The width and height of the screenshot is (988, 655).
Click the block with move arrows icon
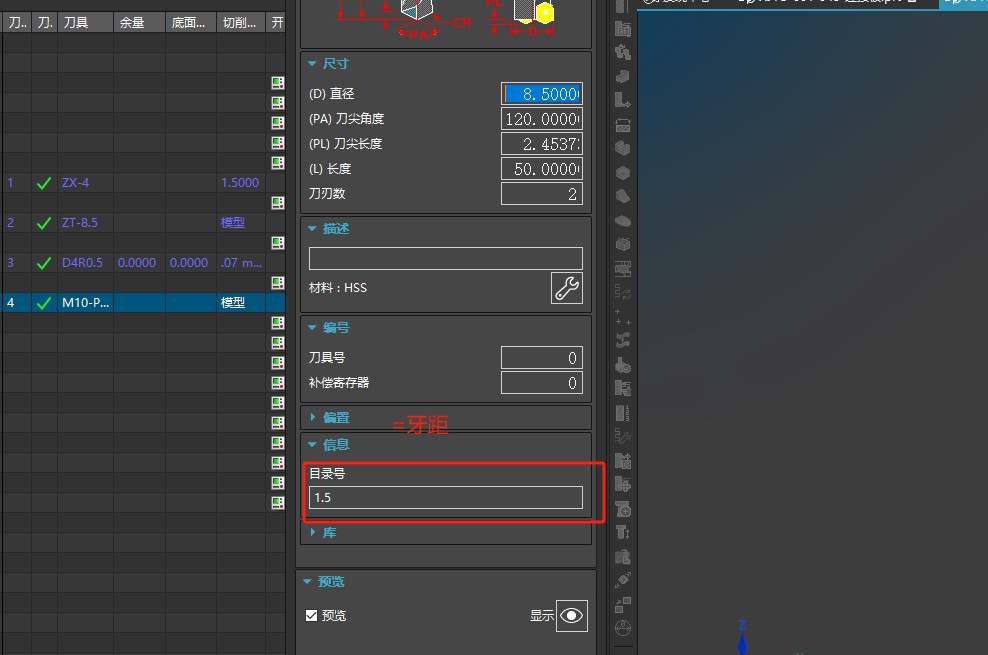click(x=623, y=485)
